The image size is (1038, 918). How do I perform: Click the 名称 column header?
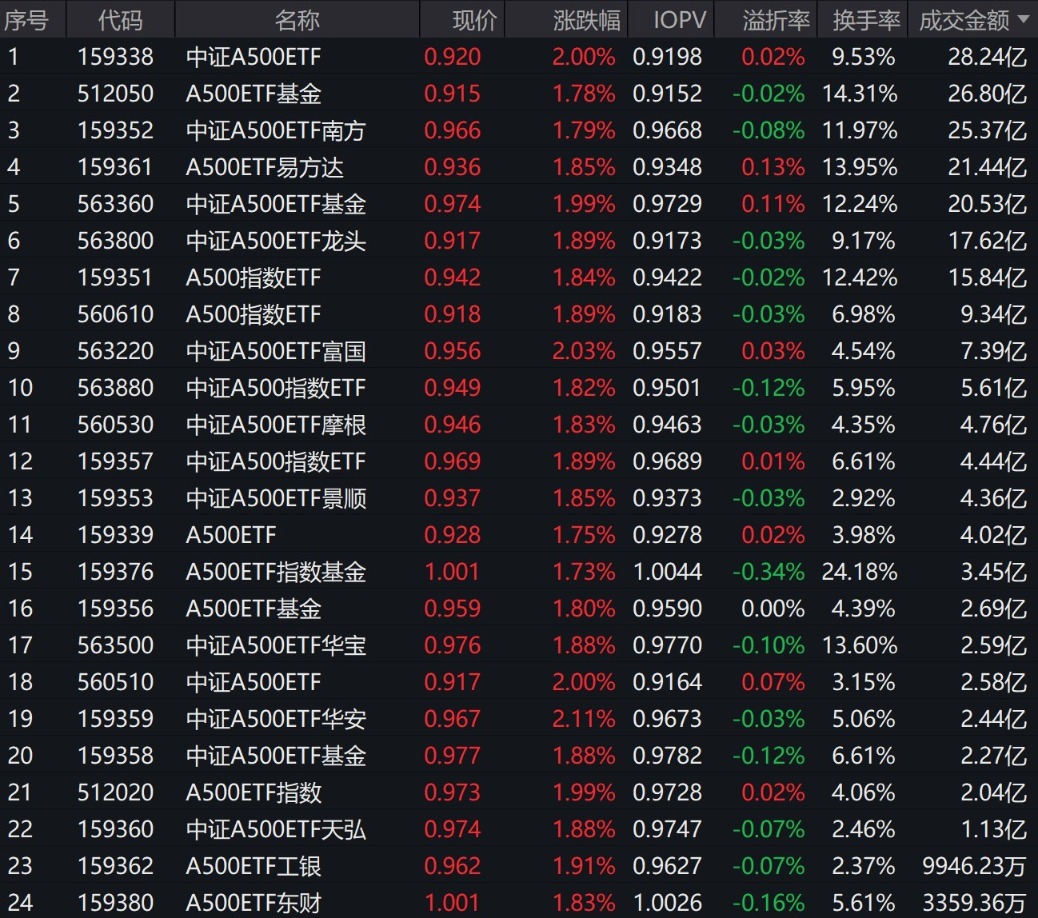(x=297, y=20)
